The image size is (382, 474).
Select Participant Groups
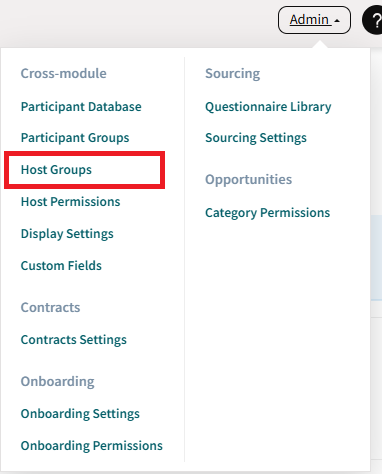pos(75,138)
